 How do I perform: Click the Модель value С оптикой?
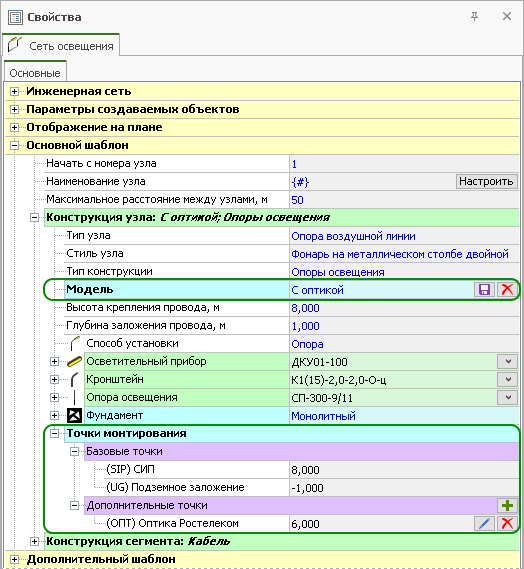[318, 290]
